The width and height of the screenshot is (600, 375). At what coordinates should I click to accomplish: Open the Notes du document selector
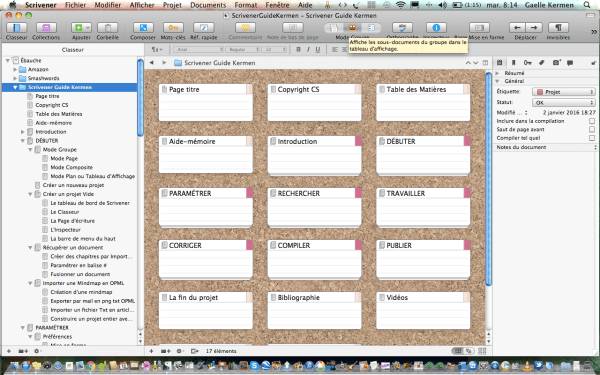click(546, 147)
